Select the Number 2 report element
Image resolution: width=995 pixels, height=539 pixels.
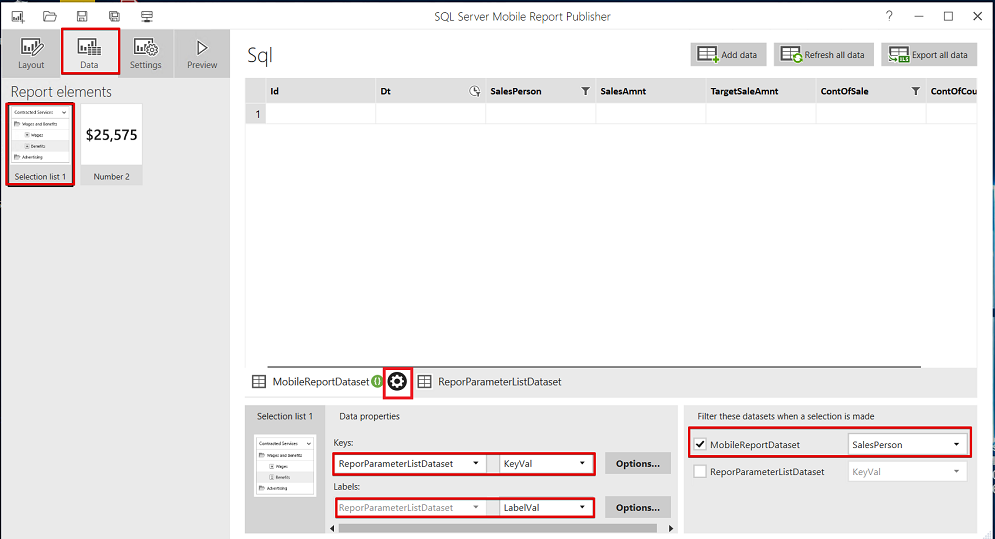pyautogui.click(x=112, y=145)
